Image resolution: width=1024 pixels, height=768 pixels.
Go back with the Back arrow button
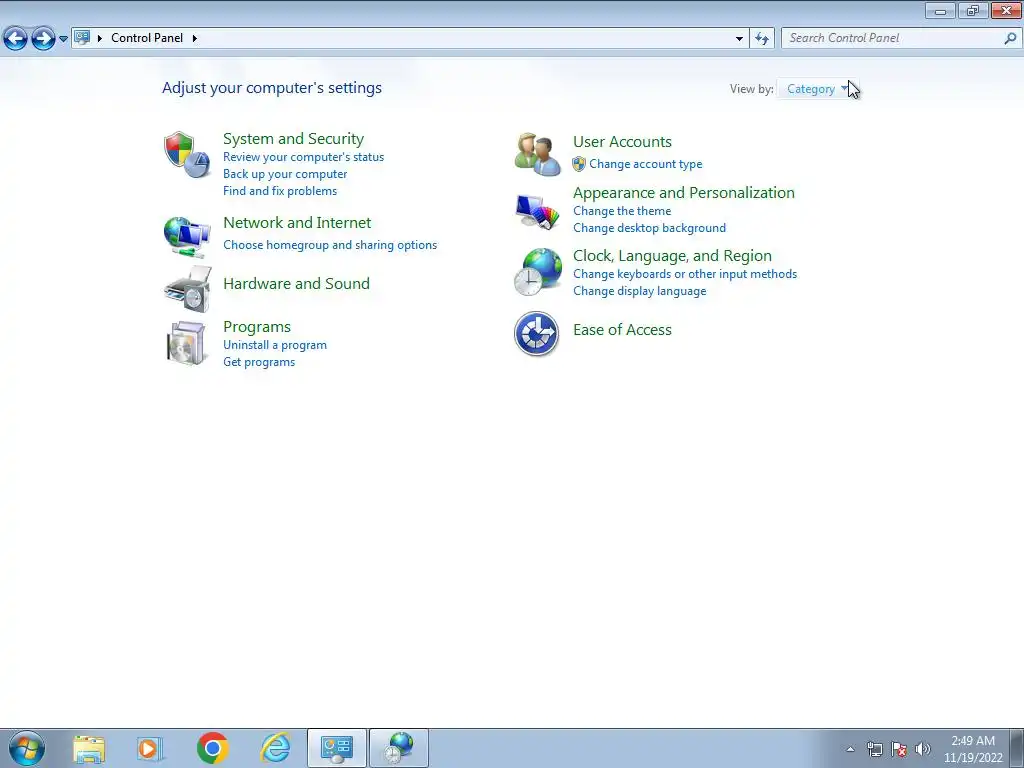tap(15, 39)
